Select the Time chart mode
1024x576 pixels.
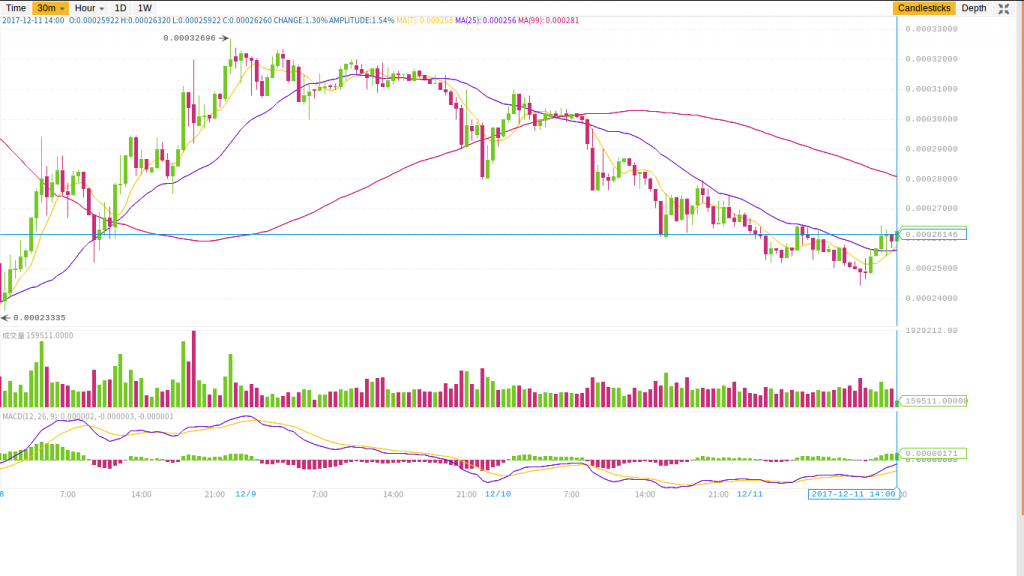coord(16,8)
